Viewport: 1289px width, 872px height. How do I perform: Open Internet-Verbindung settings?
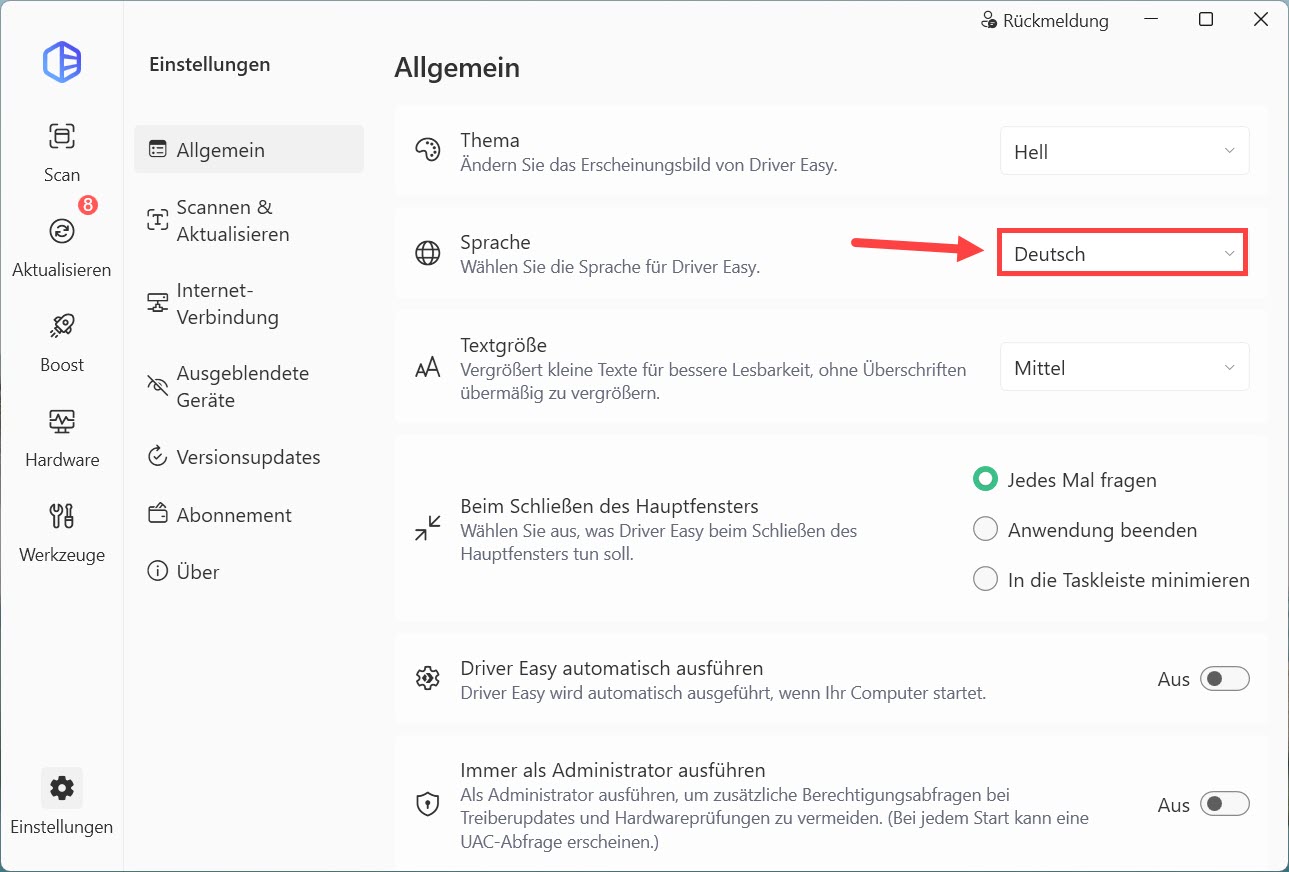coord(249,303)
